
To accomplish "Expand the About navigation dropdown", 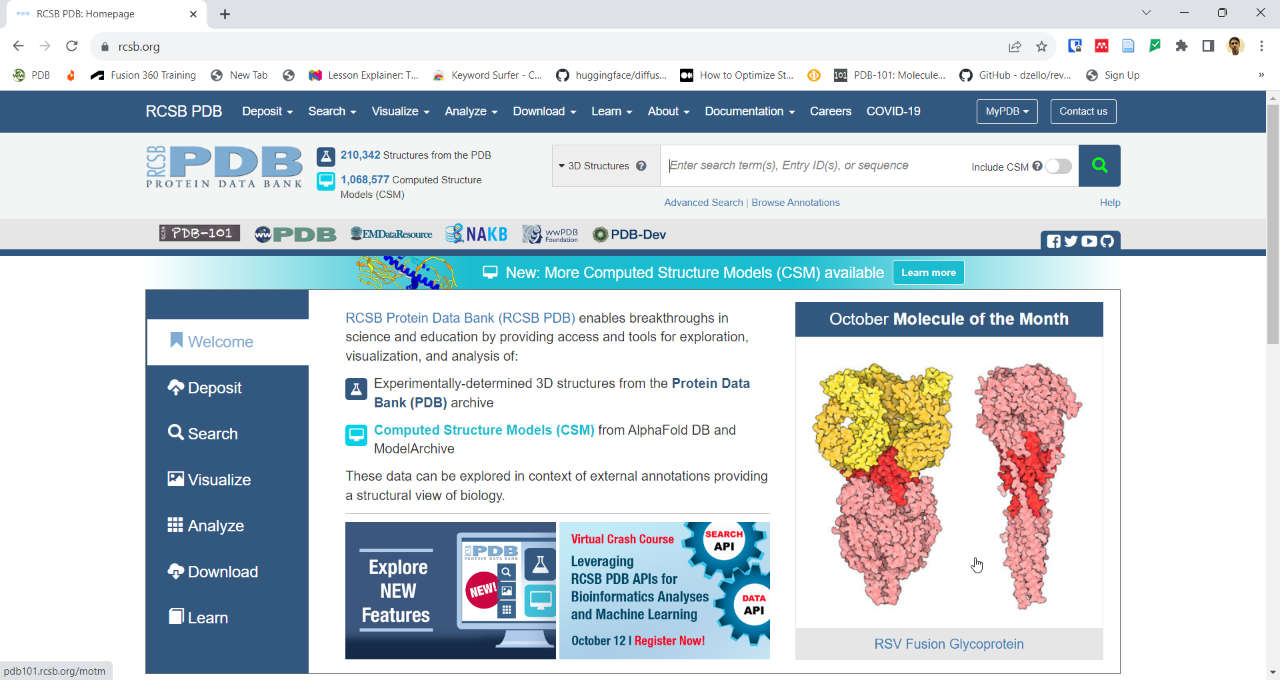I will pos(667,111).
